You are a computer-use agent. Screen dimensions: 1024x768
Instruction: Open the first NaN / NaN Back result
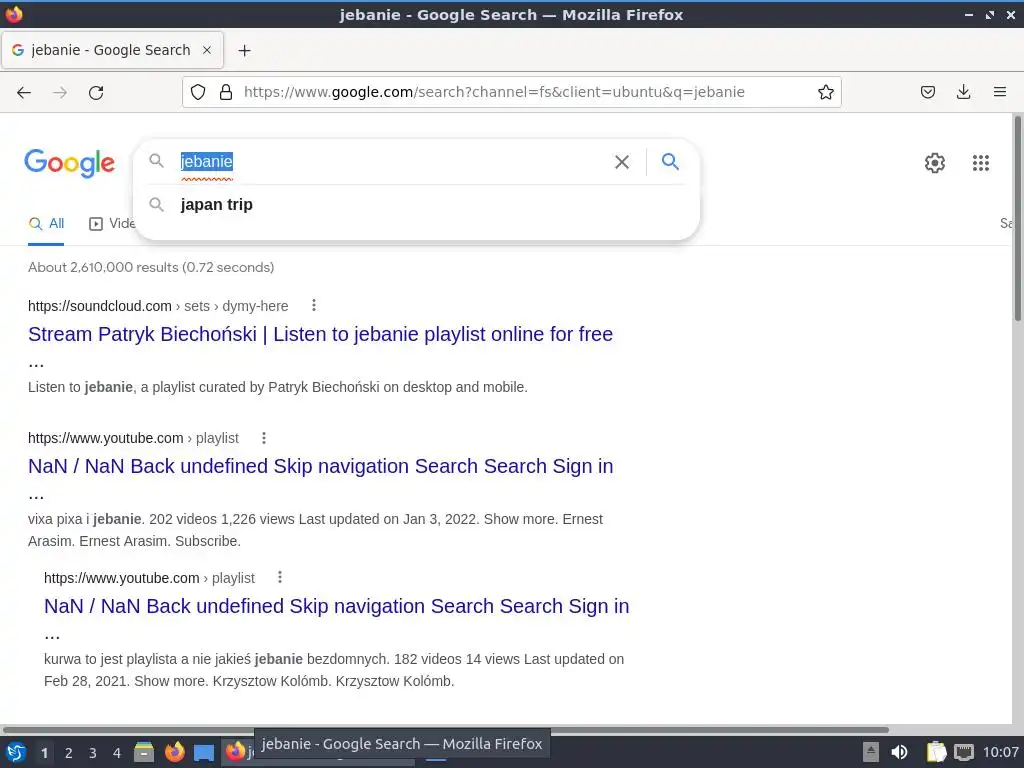(321, 466)
